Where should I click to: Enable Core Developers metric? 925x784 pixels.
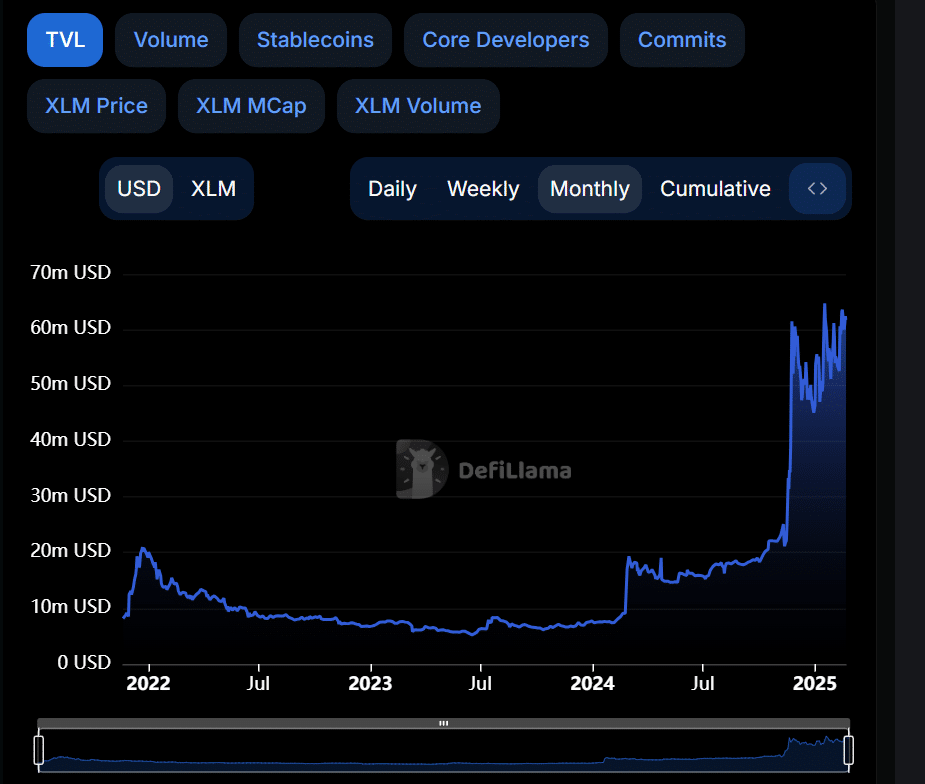point(505,40)
